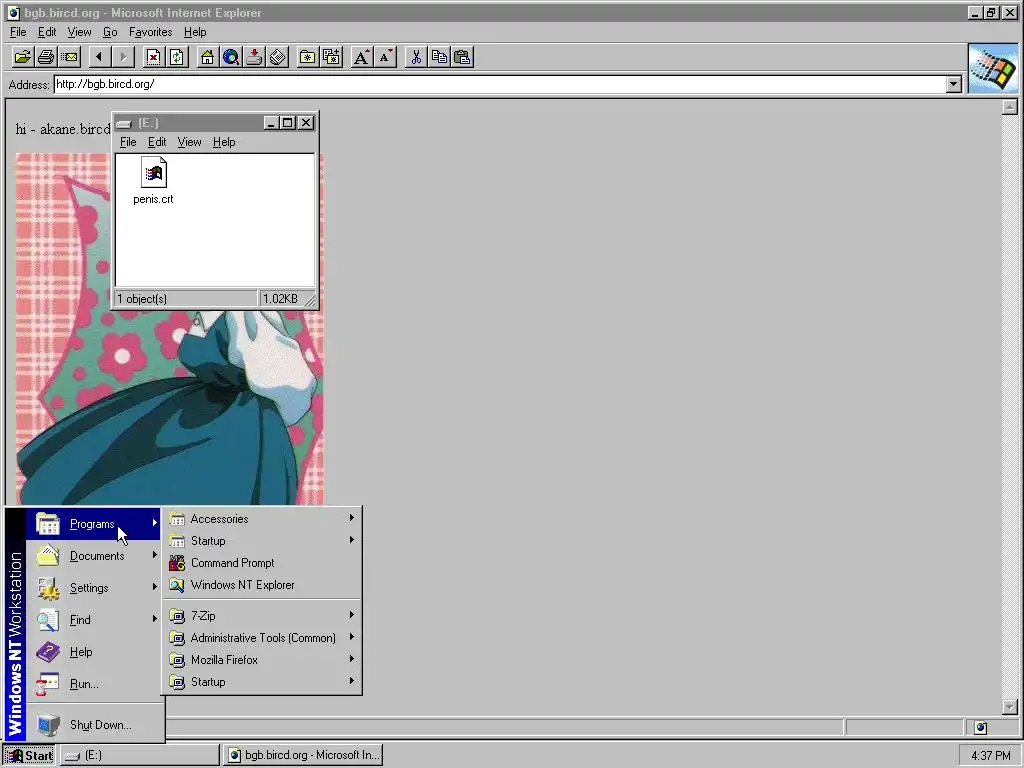
Task: Click the Print toolbar icon
Action: pos(46,57)
